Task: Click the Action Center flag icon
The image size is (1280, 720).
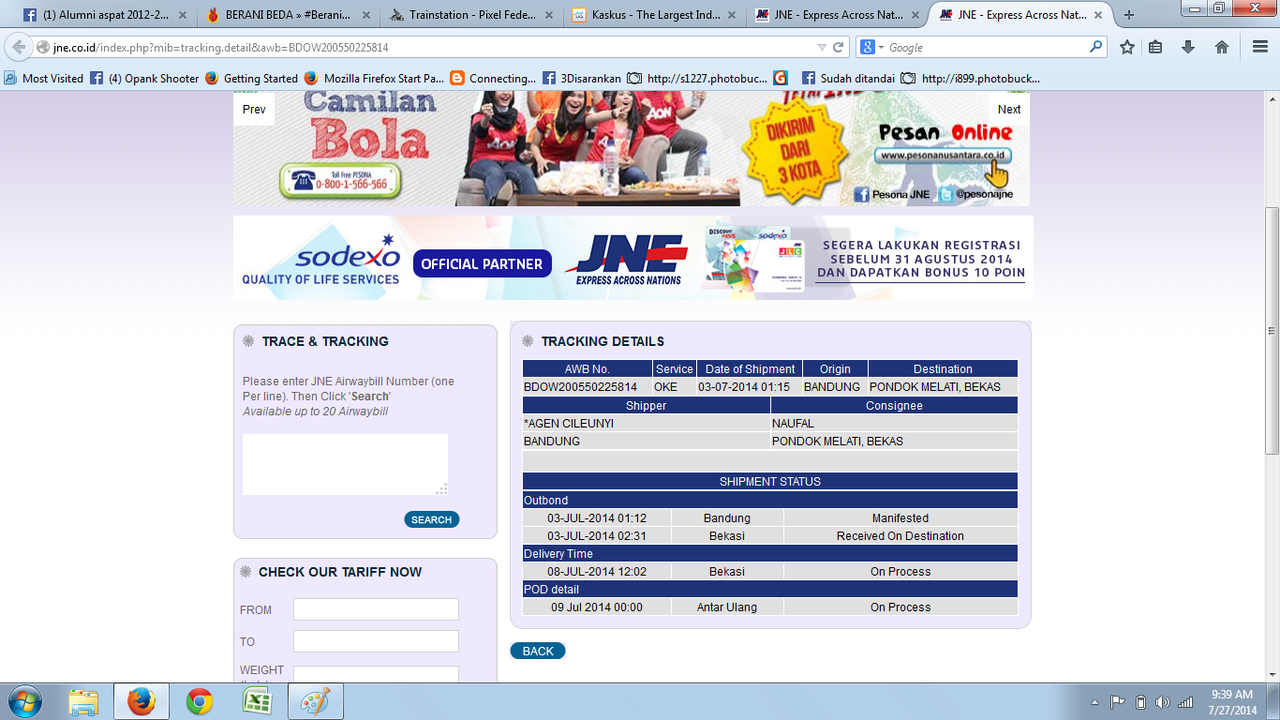Action: tap(1118, 702)
